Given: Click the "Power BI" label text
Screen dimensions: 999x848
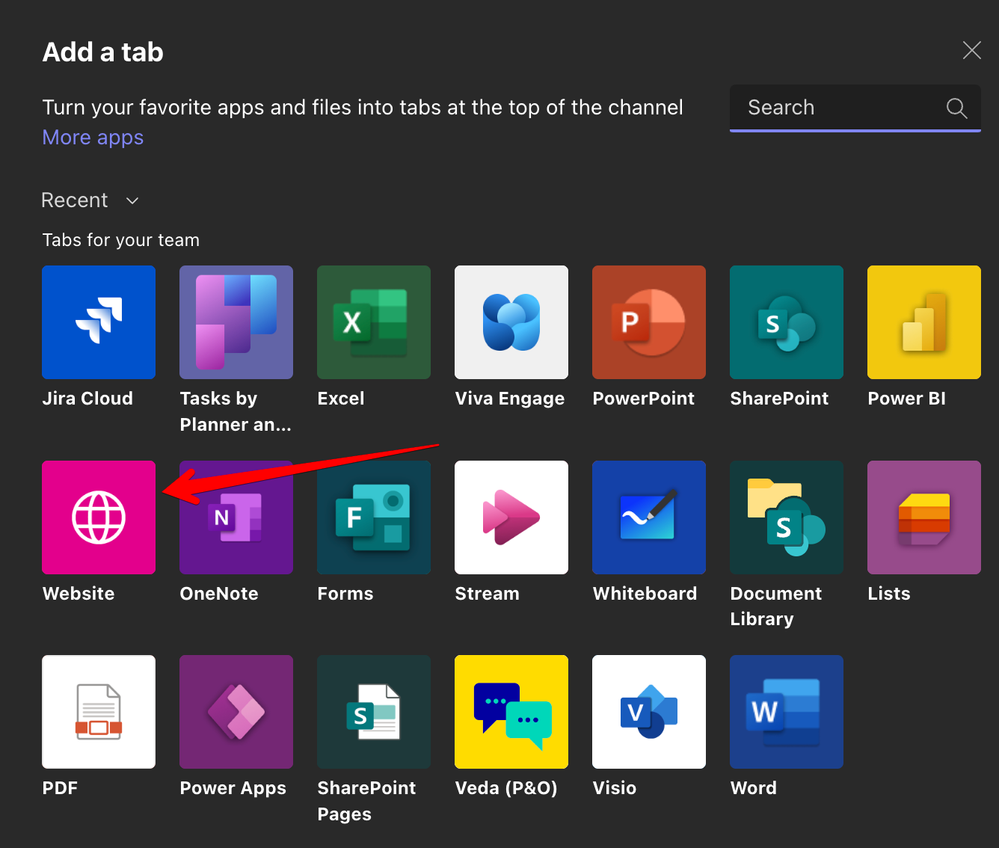Looking at the screenshot, I should coord(907,399).
